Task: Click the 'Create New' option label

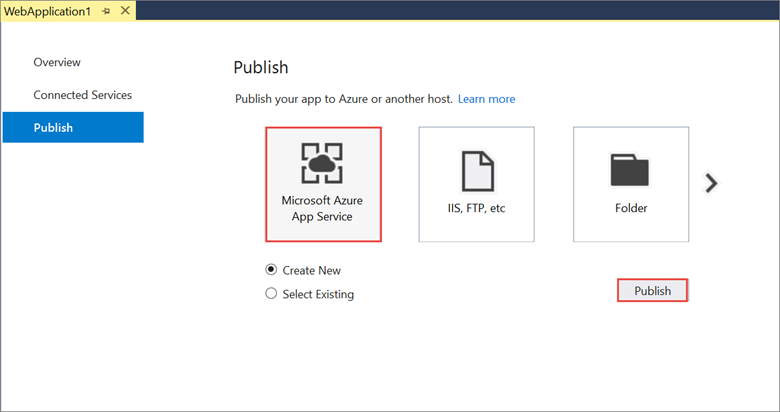Action: [313, 270]
